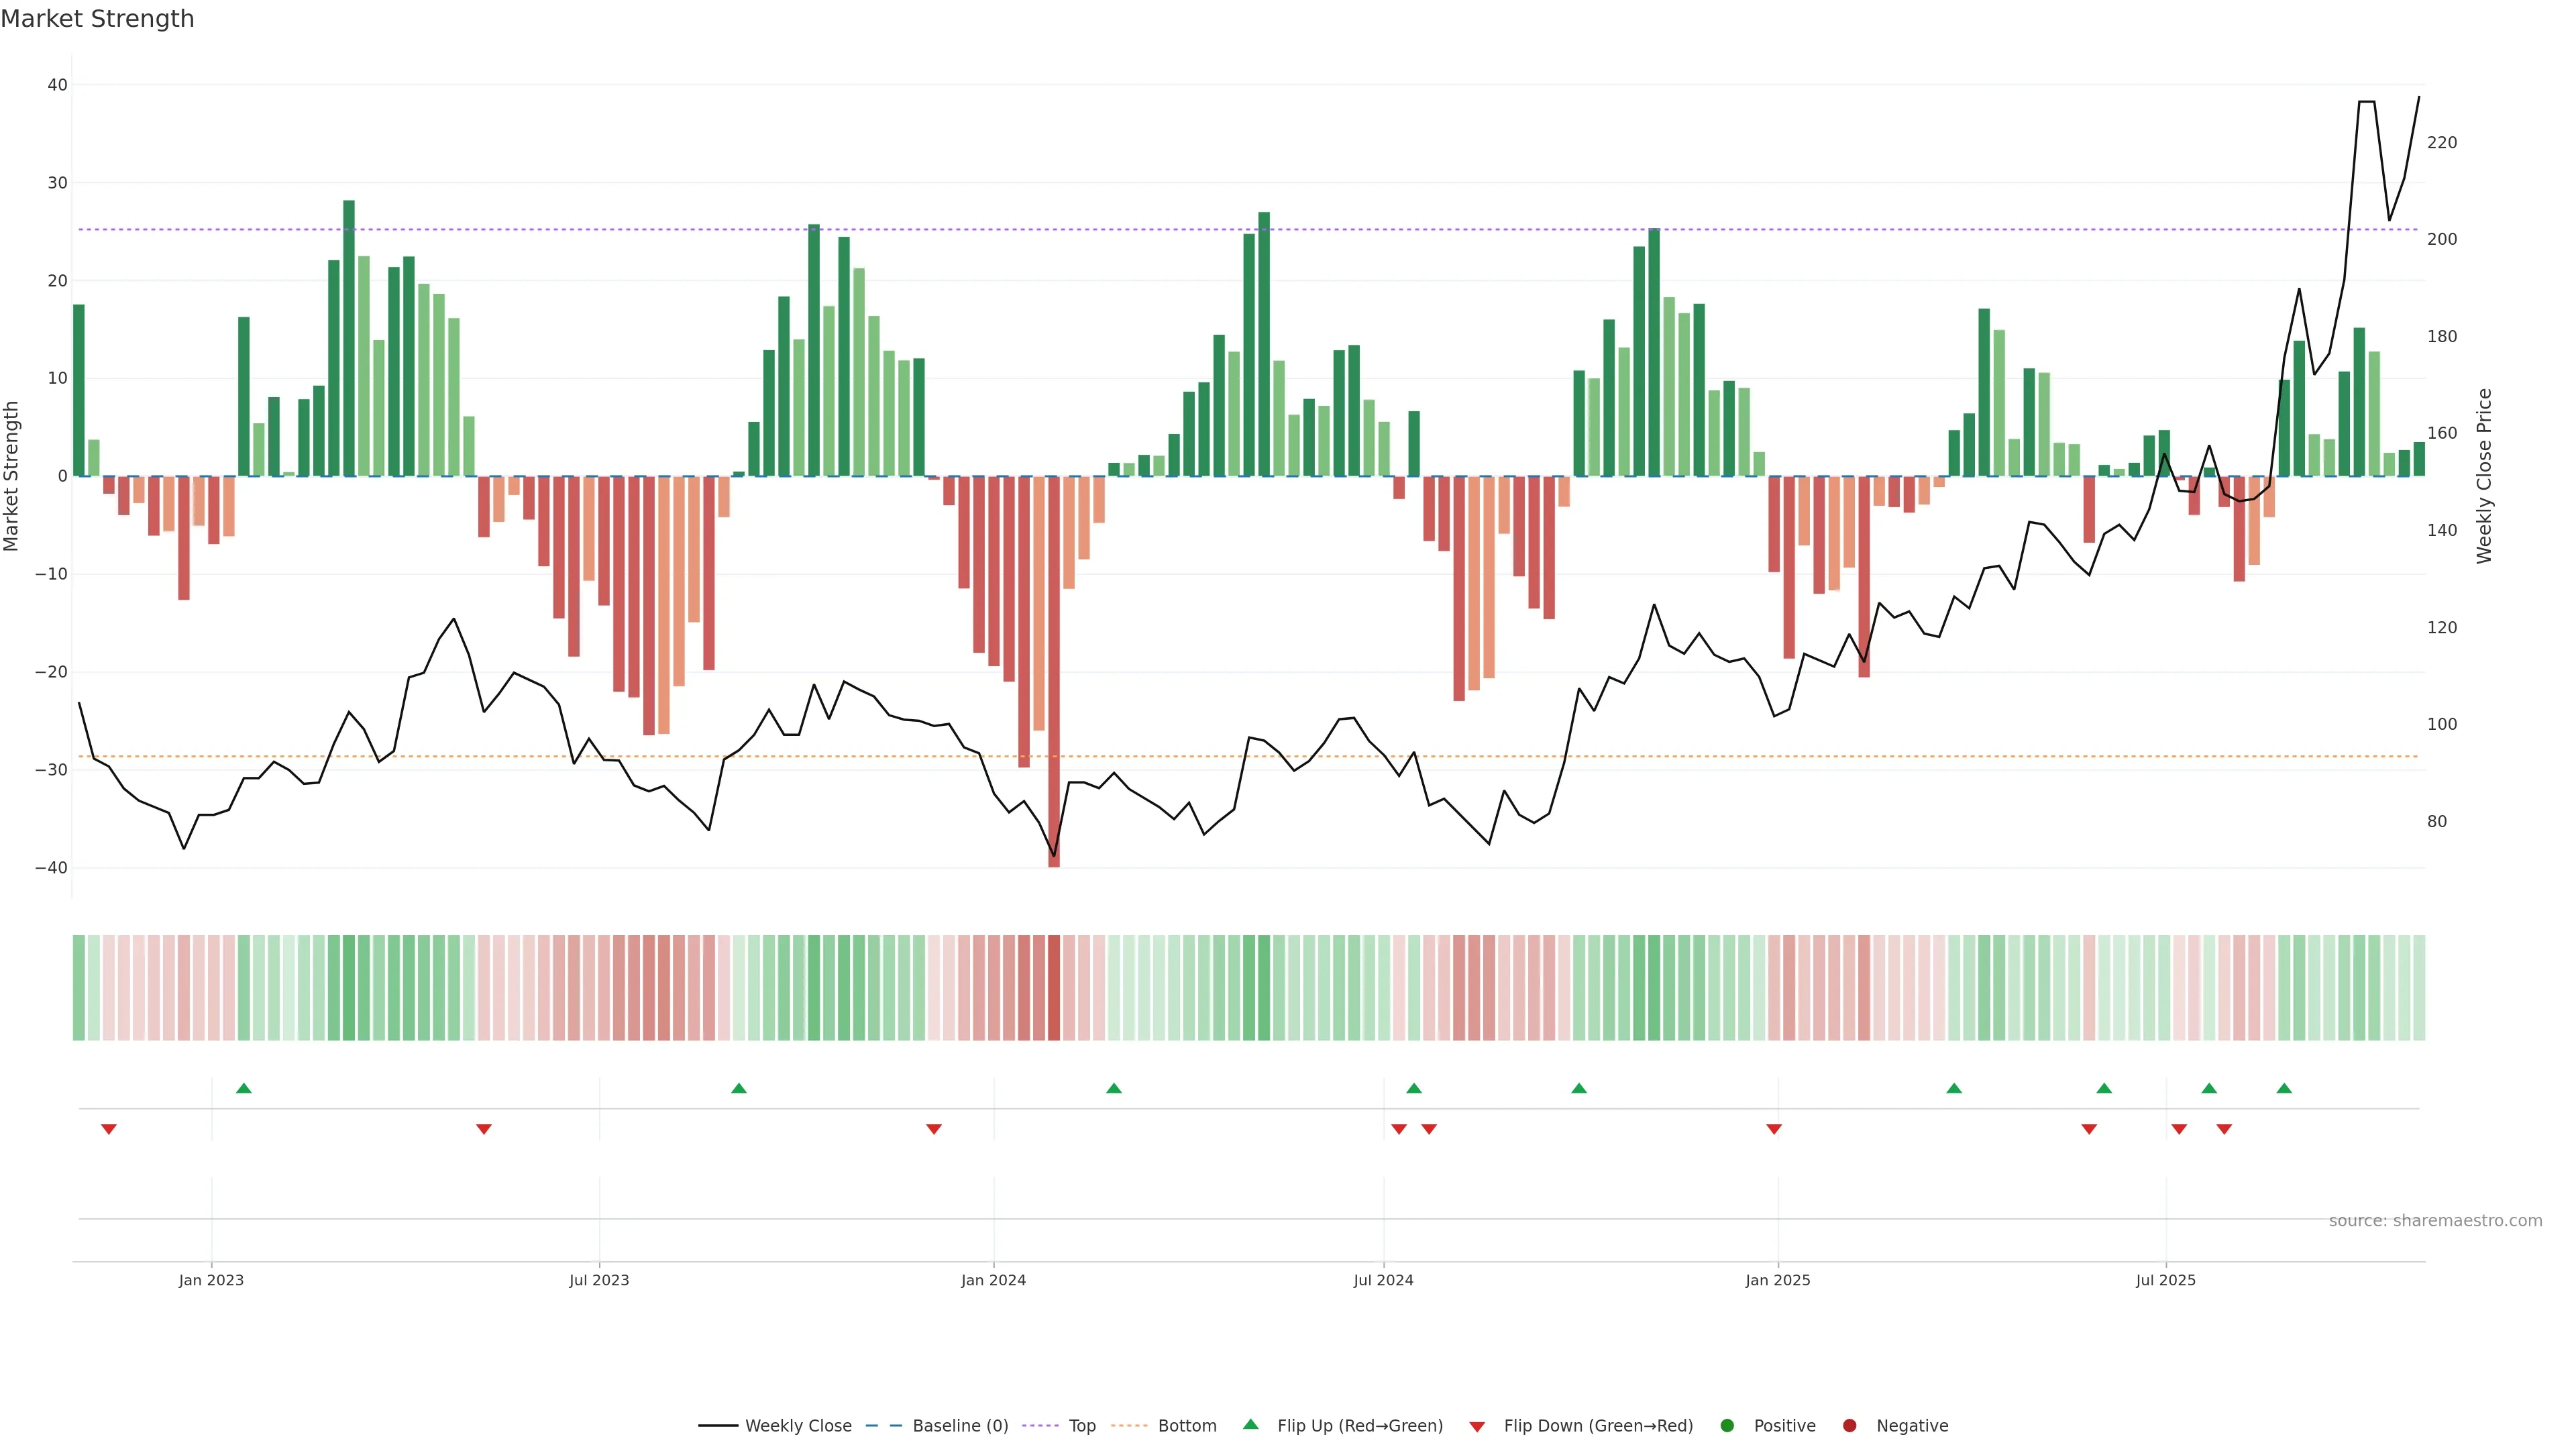Click the Jul 2024 x-axis label
The image size is (2576, 1449).
pyautogui.click(x=1383, y=1280)
